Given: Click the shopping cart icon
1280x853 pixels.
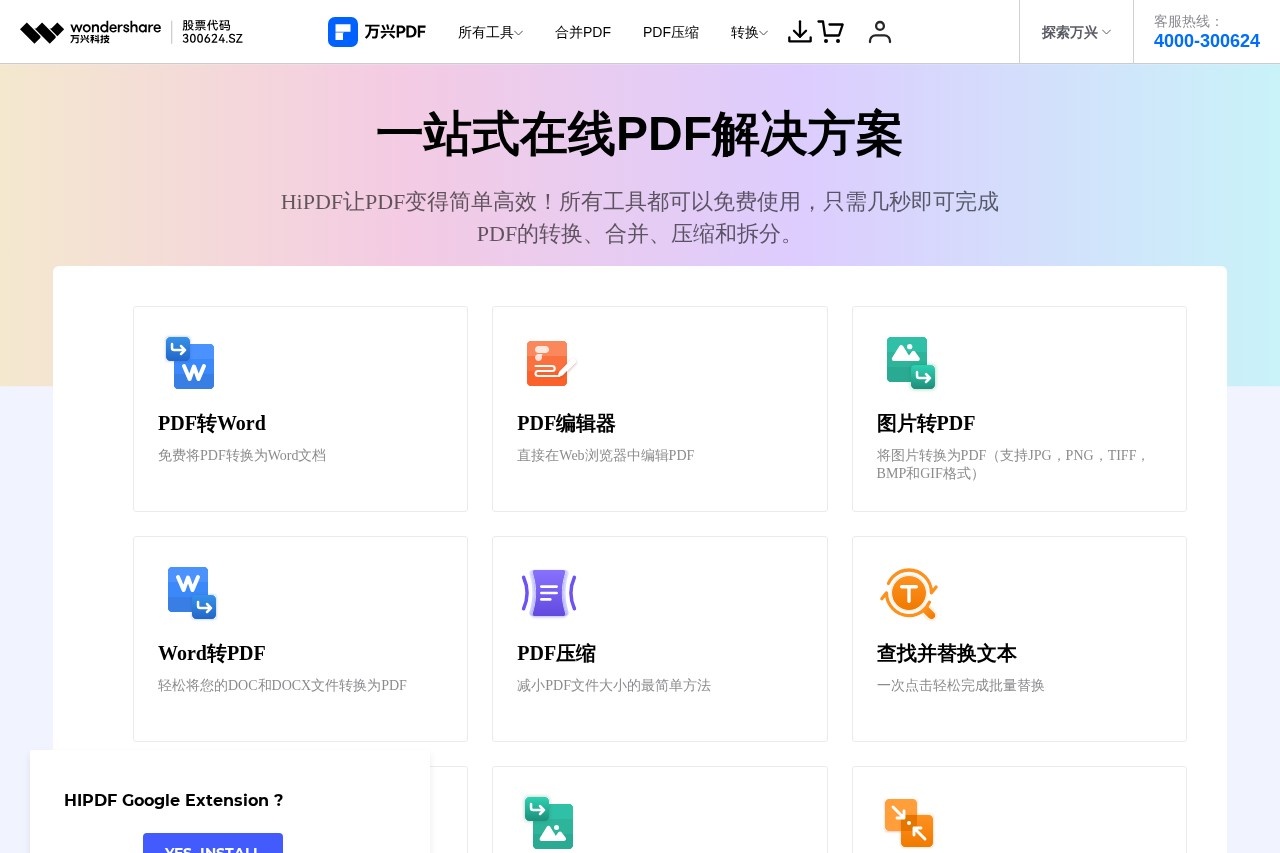Looking at the screenshot, I should 831,32.
